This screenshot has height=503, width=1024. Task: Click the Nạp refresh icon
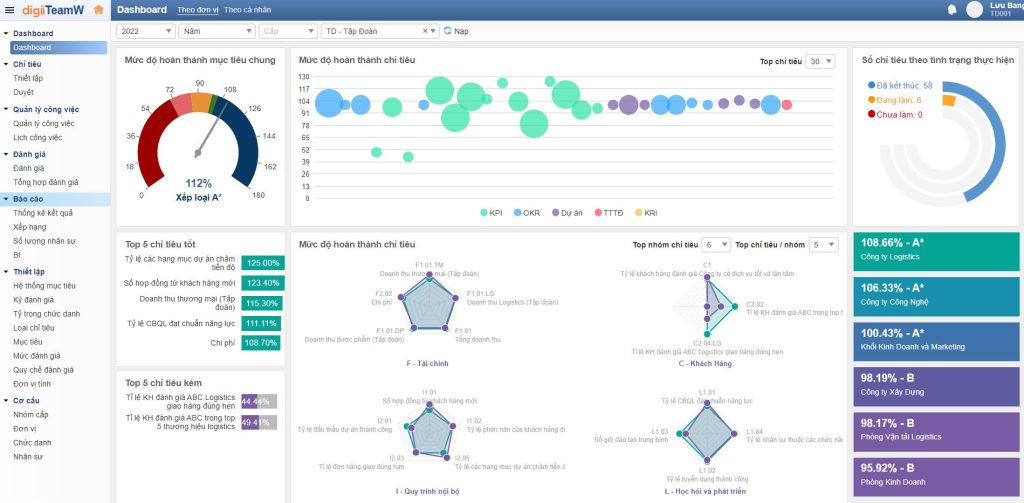[447, 31]
